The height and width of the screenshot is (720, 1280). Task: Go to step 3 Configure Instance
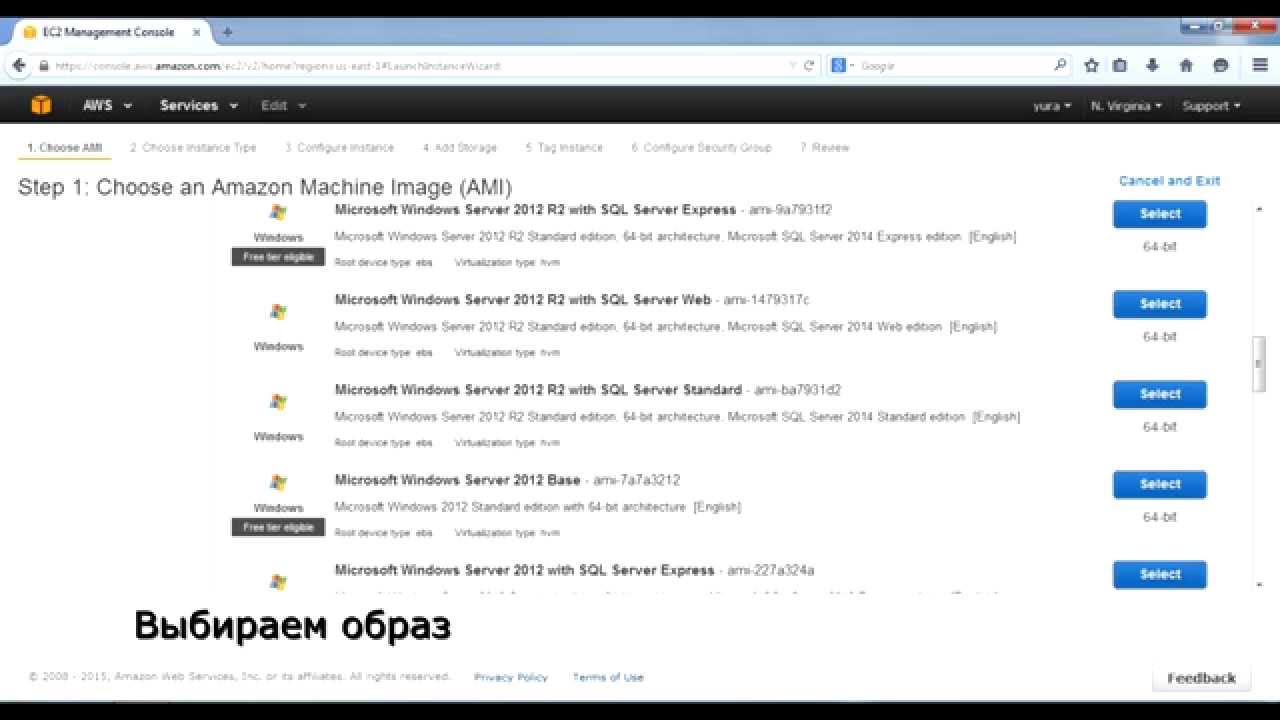pyautogui.click(x=339, y=148)
